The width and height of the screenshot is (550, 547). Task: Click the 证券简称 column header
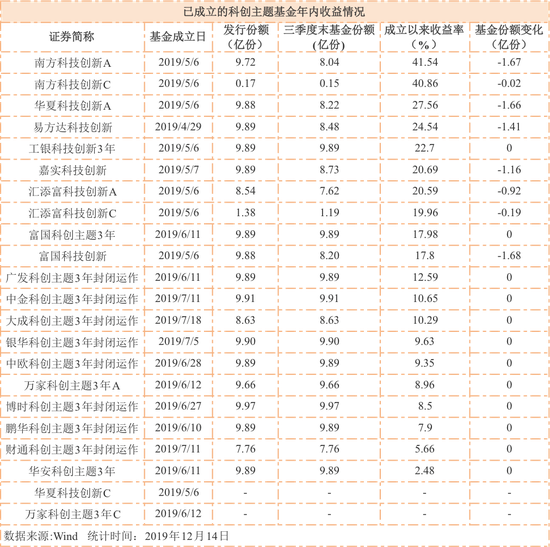(72, 36)
